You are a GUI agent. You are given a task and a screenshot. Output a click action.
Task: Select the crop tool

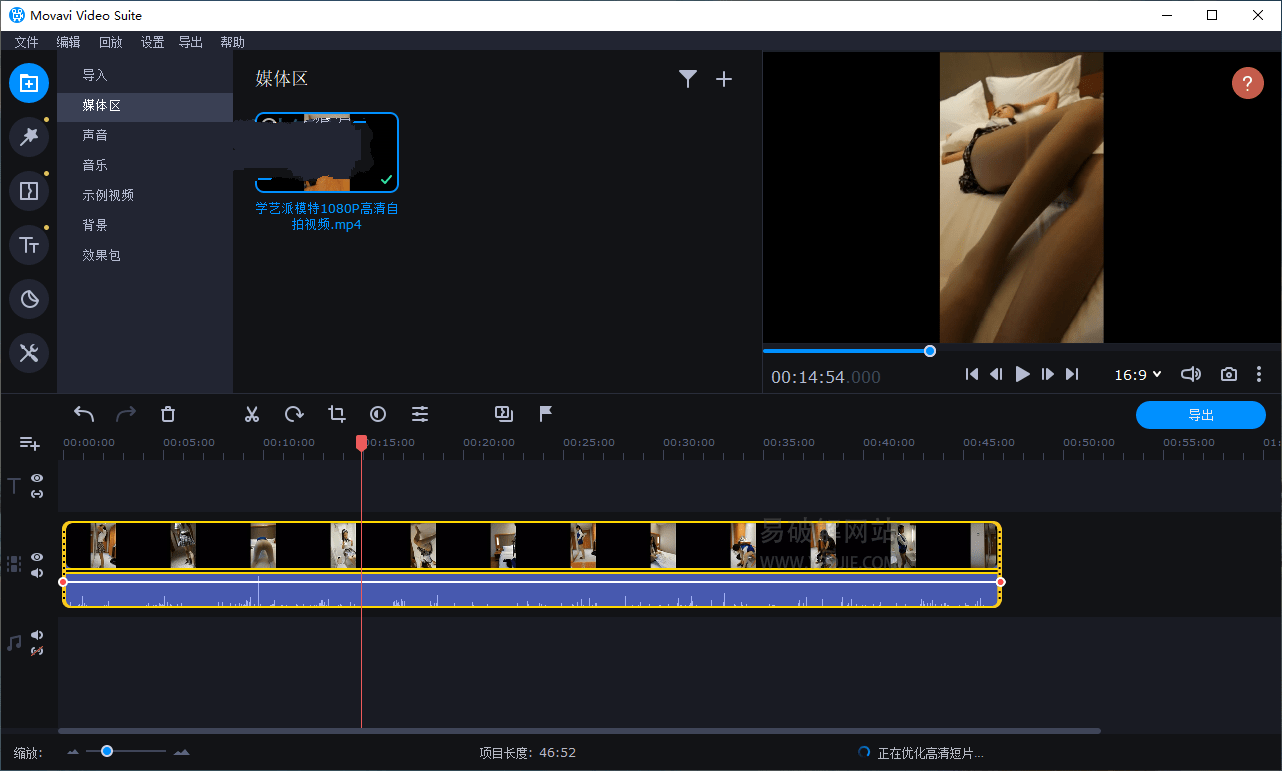coord(337,414)
